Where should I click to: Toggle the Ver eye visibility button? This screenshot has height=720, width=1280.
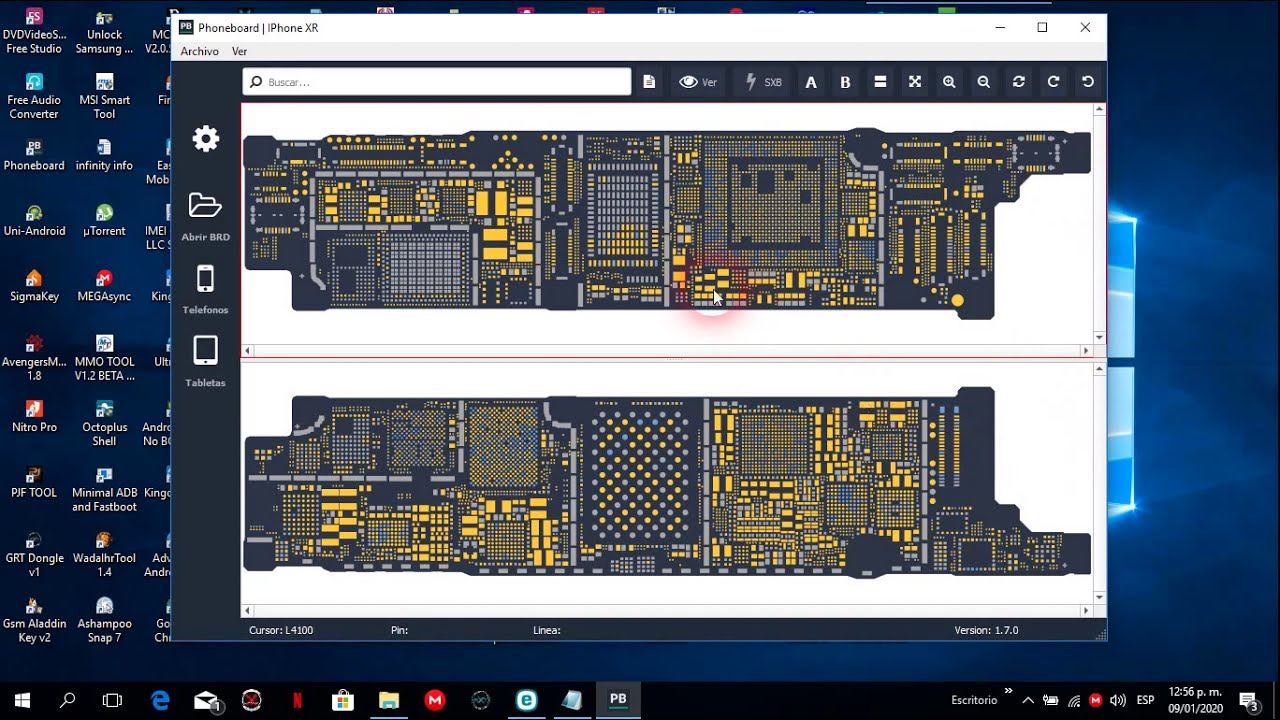pyautogui.click(x=698, y=82)
